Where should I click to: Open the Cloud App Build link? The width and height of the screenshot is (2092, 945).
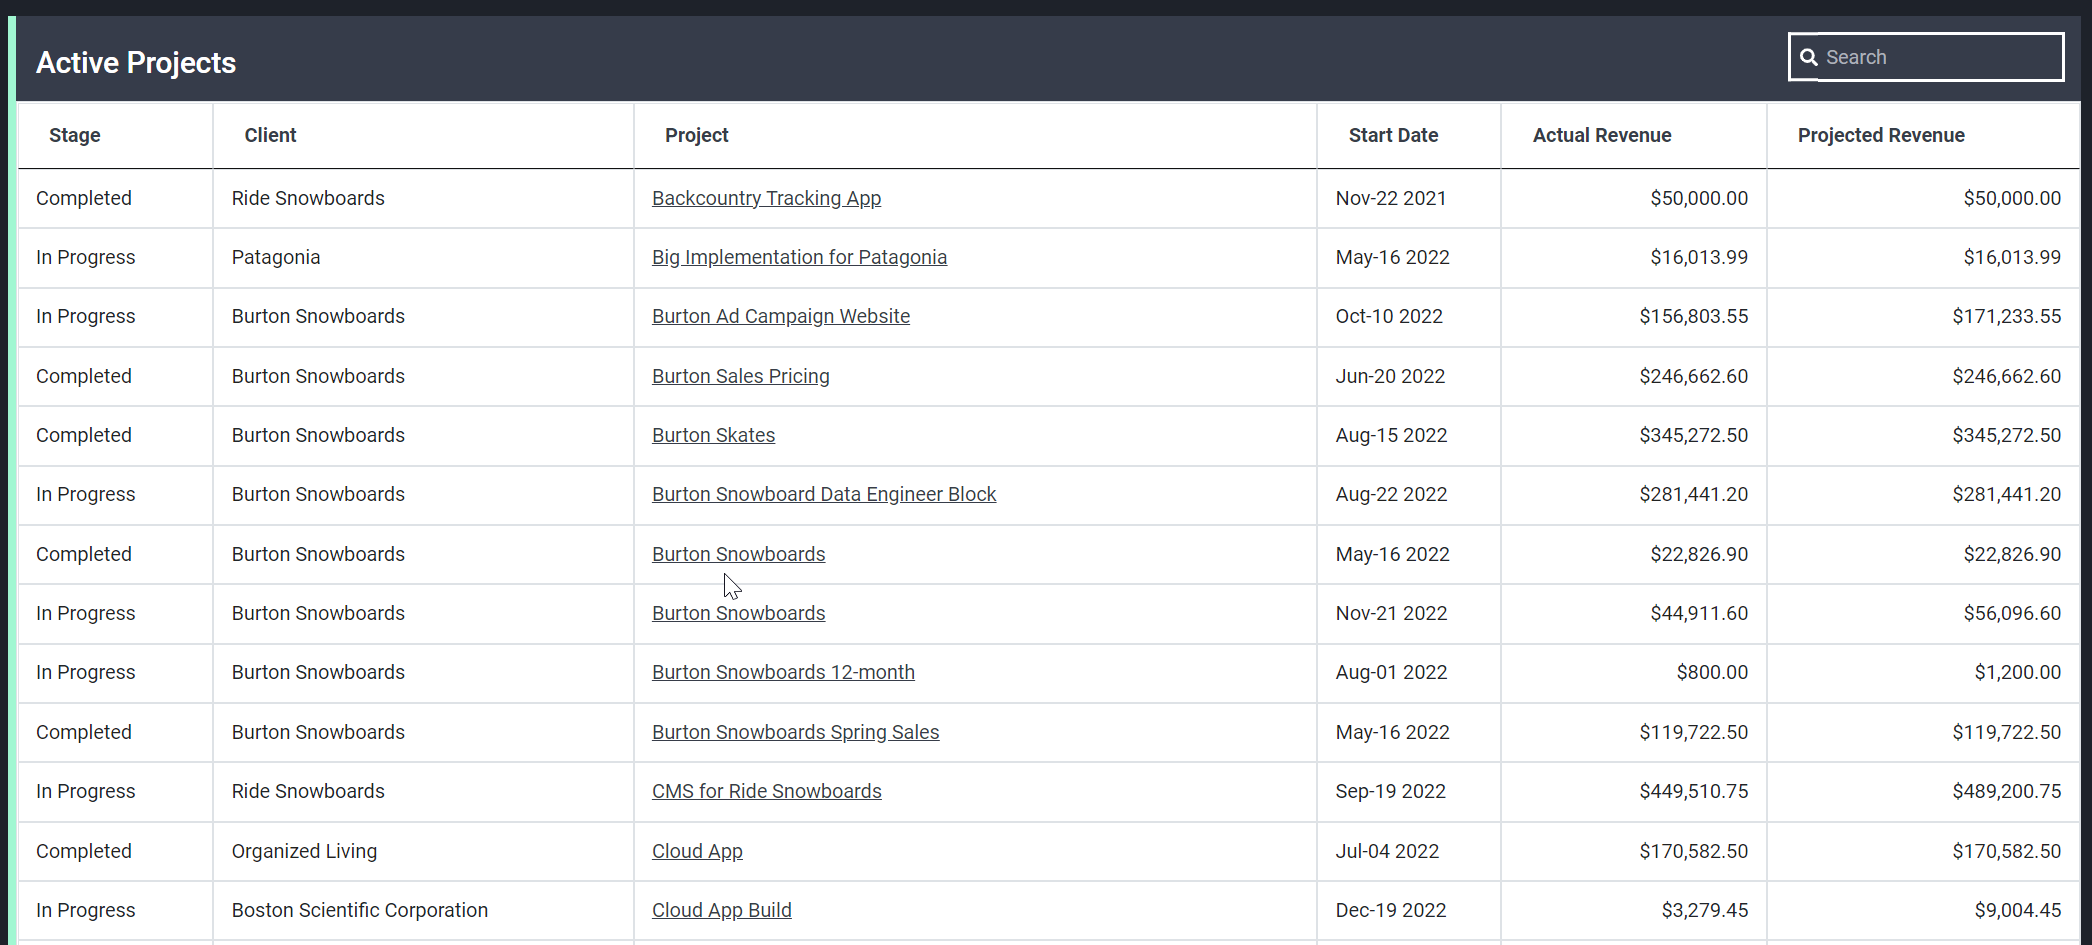721,910
